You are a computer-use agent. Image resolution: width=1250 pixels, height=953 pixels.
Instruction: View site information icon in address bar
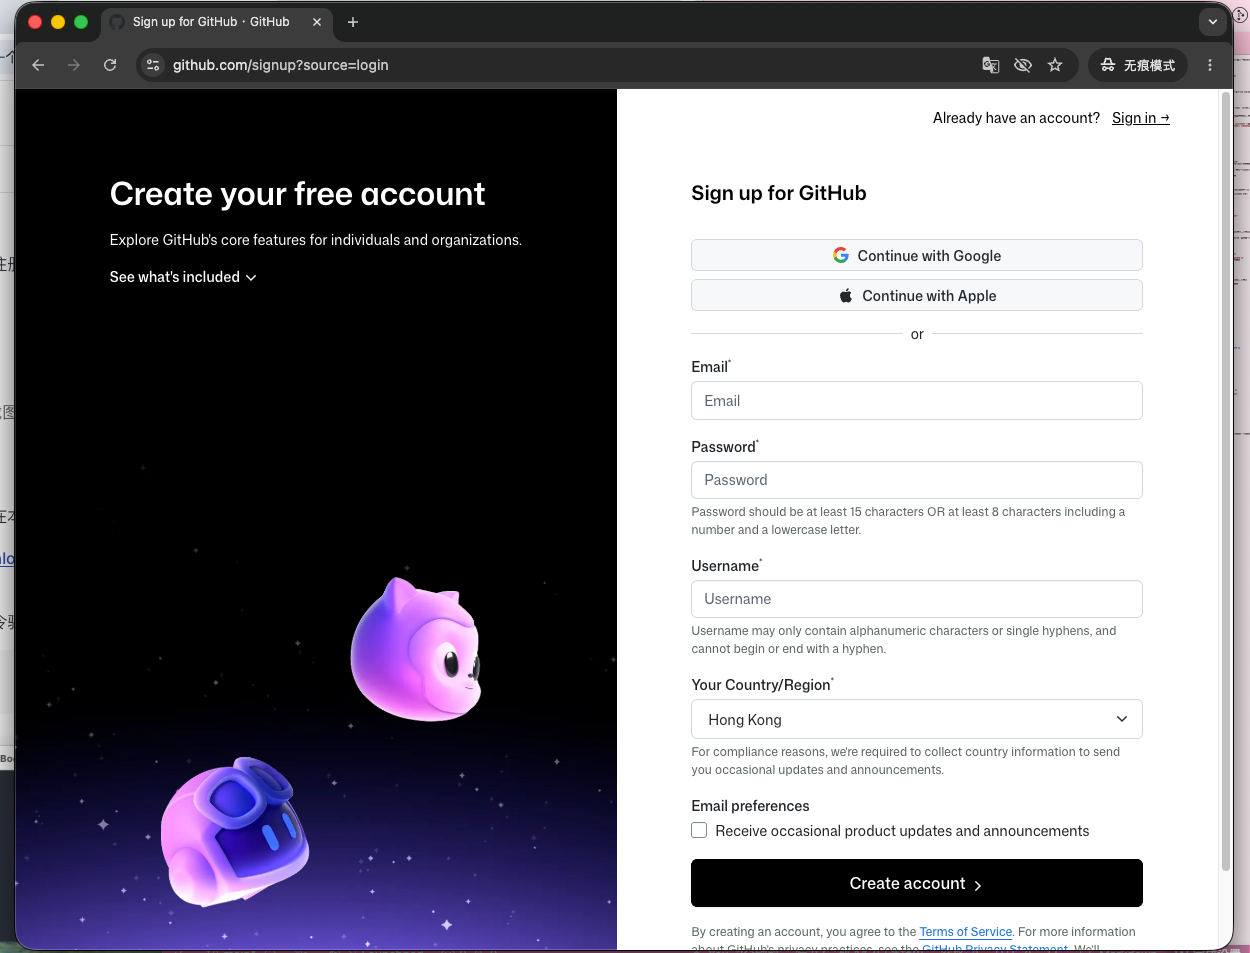[153, 65]
